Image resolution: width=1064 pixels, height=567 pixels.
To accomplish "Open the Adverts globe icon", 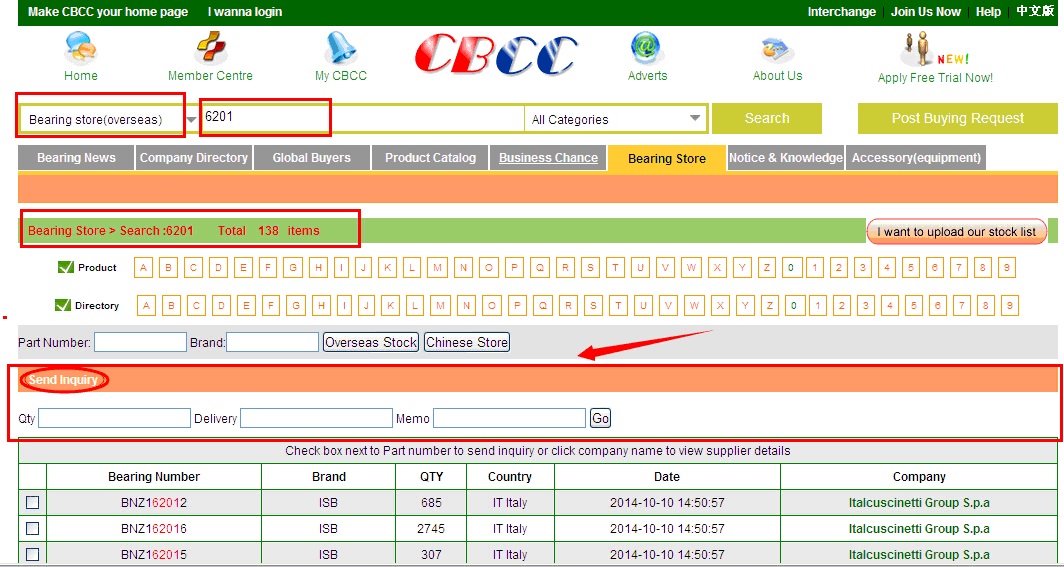I will (x=647, y=47).
